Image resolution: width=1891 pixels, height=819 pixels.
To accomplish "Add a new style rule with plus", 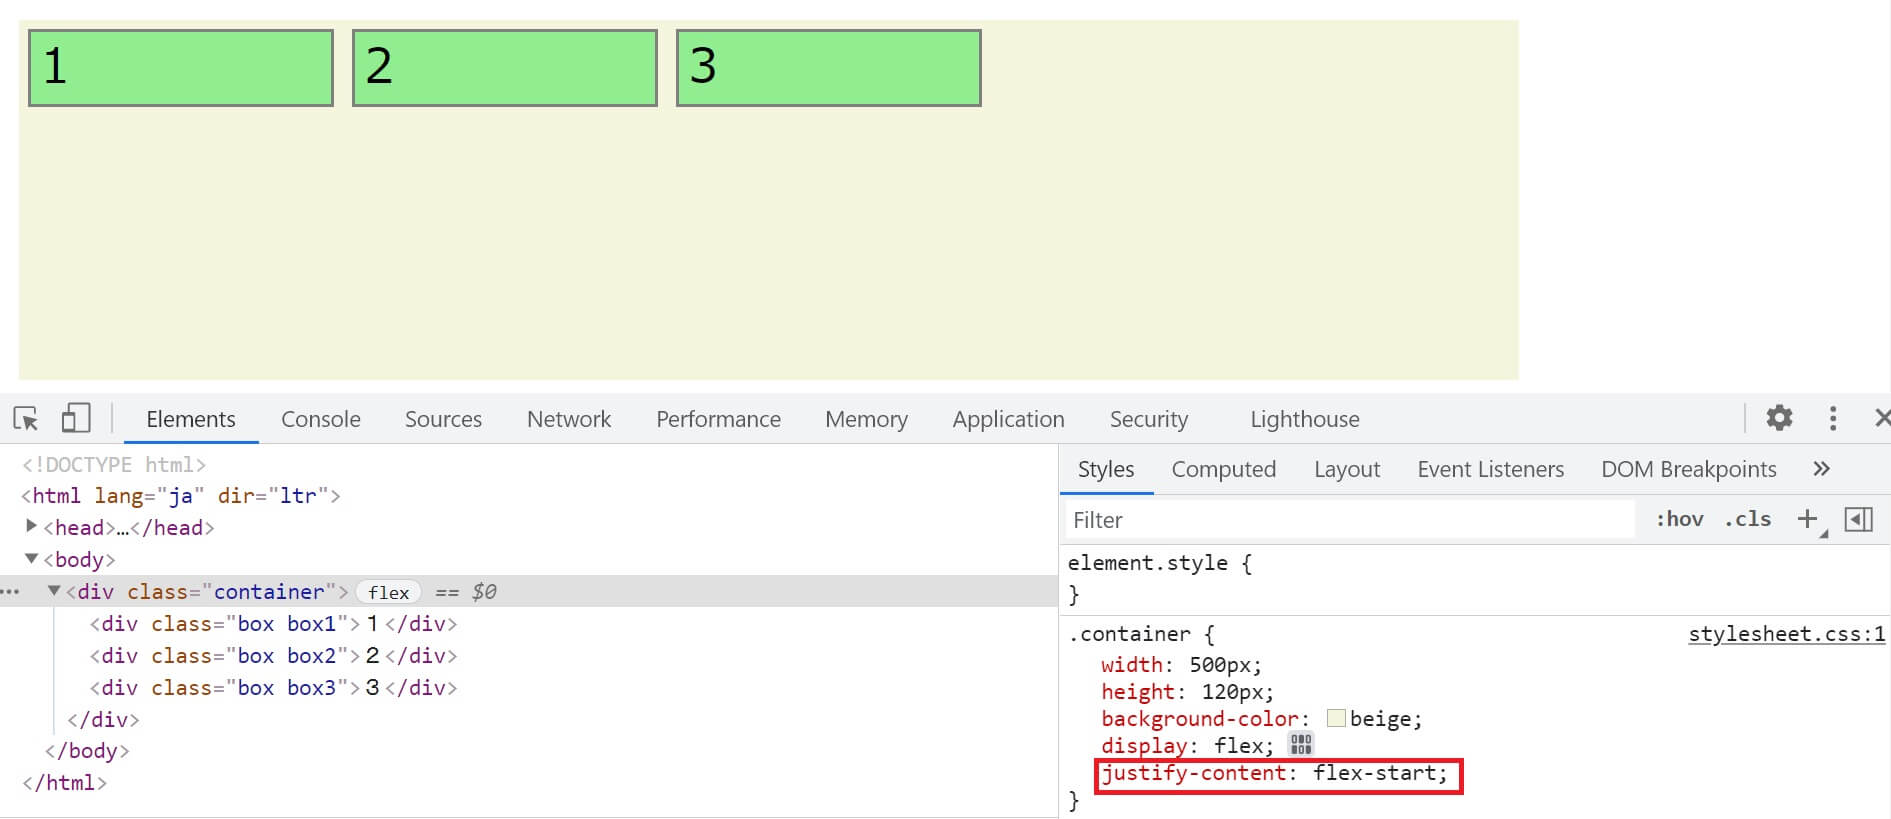I will (x=1806, y=519).
